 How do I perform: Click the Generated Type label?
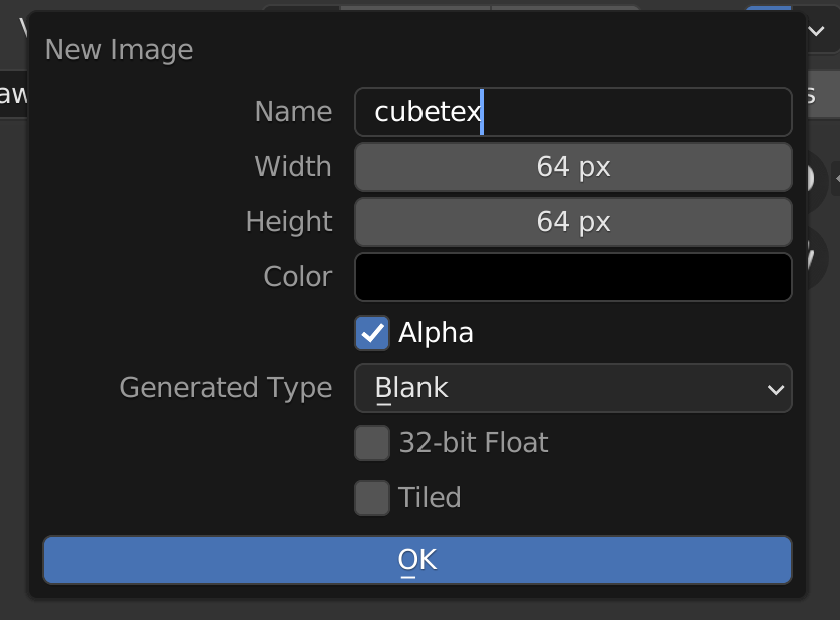(x=225, y=388)
